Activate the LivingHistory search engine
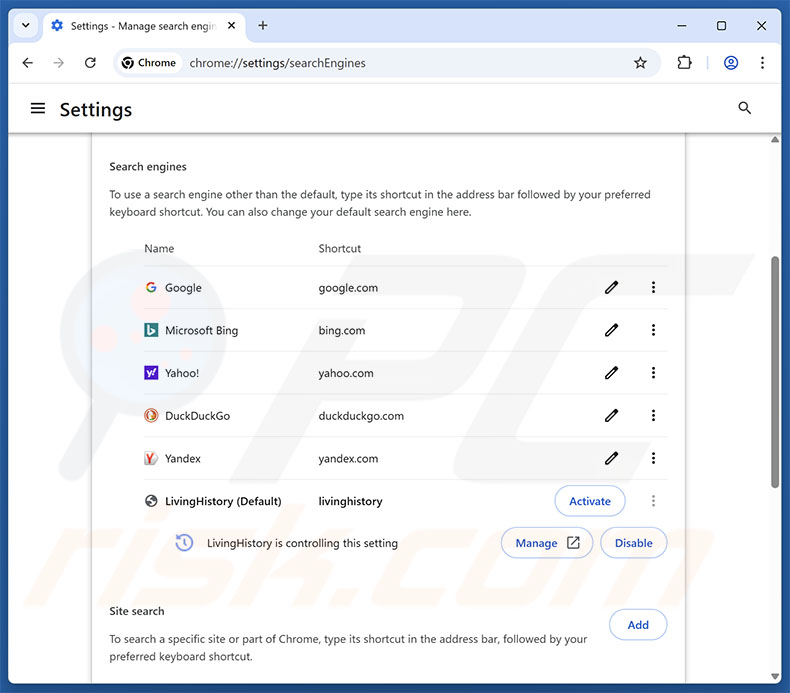This screenshot has height=693, width=790. [589, 501]
